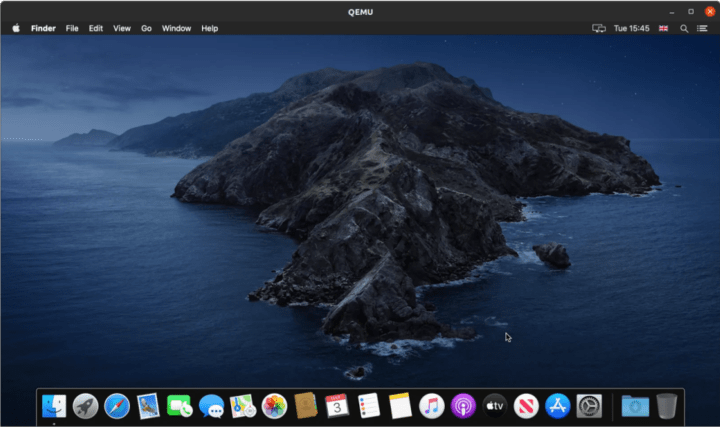Open the Finder menu
This screenshot has height=427, width=720.
tap(43, 28)
